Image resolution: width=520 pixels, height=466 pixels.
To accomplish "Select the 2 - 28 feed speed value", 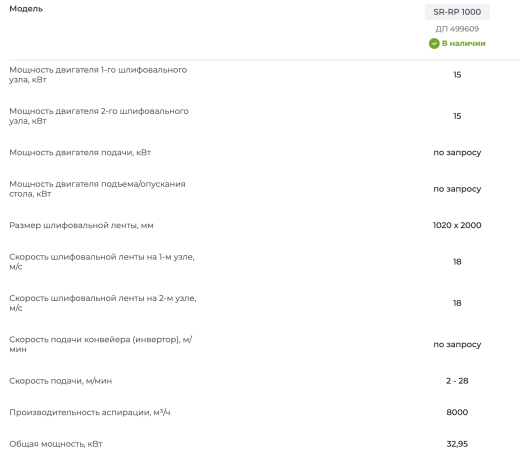I will pyautogui.click(x=457, y=381).
